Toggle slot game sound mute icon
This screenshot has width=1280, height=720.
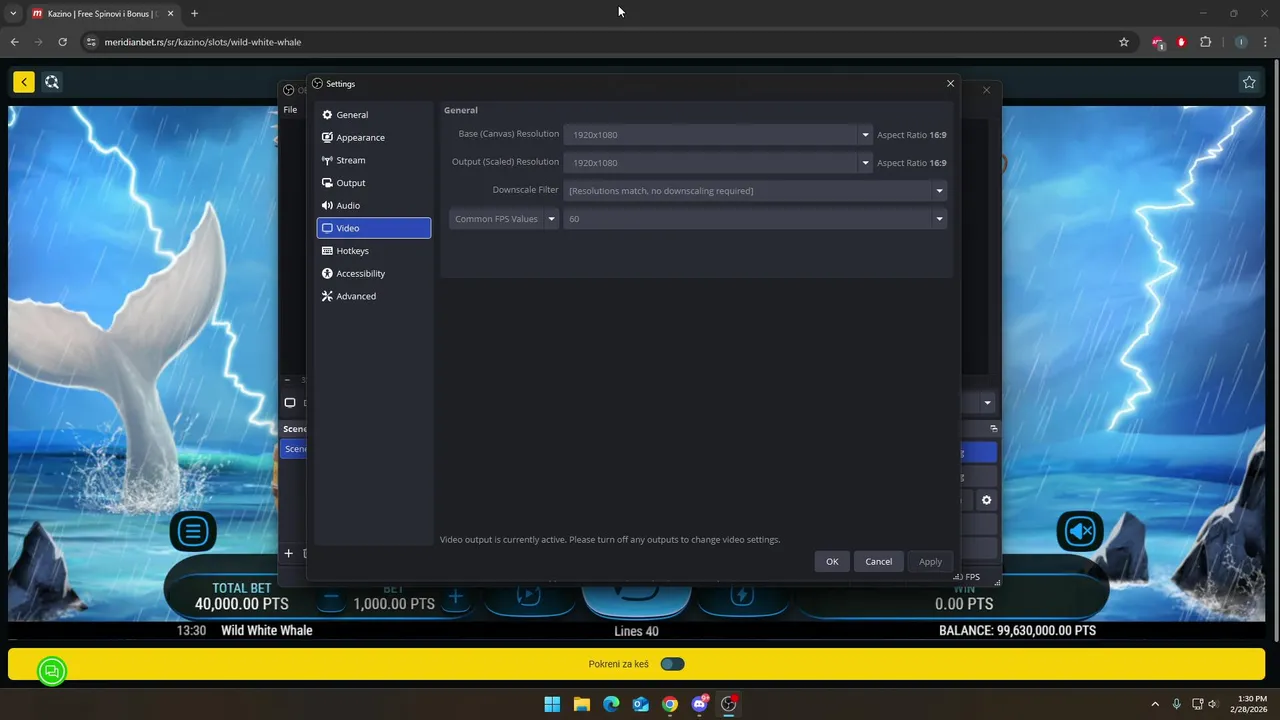[1080, 531]
